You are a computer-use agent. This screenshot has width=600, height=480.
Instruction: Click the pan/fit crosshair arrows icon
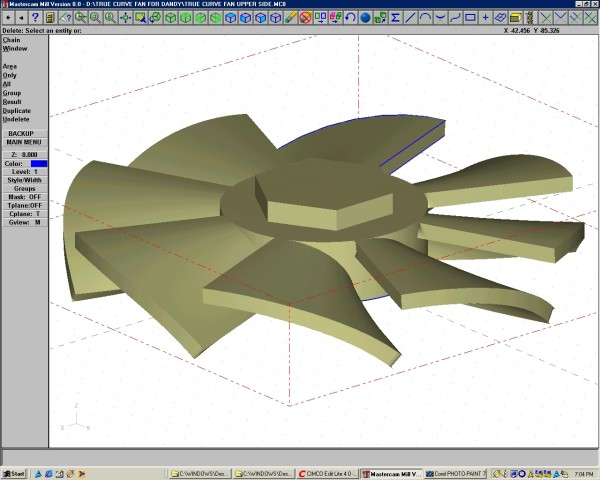point(125,17)
